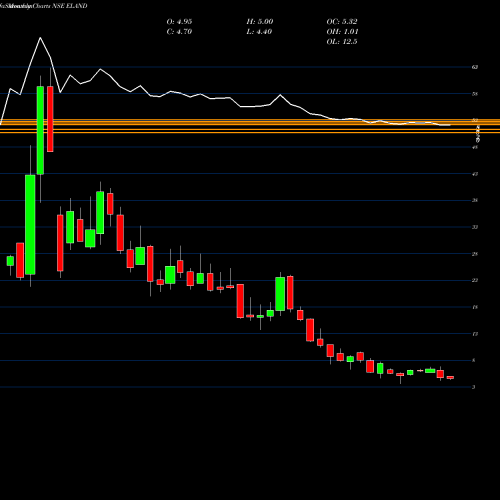Click the tallest green candlestick near 58
This screenshot has width=500, height=500.
tap(40, 130)
